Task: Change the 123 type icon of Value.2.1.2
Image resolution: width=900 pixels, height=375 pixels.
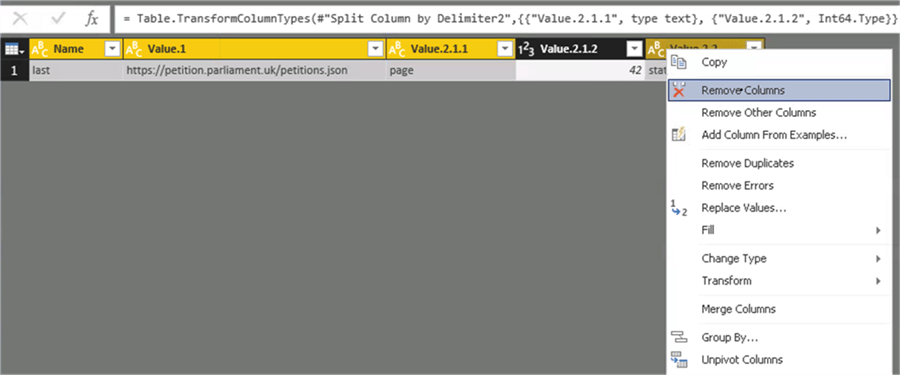Action: click(x=526, y=50)
